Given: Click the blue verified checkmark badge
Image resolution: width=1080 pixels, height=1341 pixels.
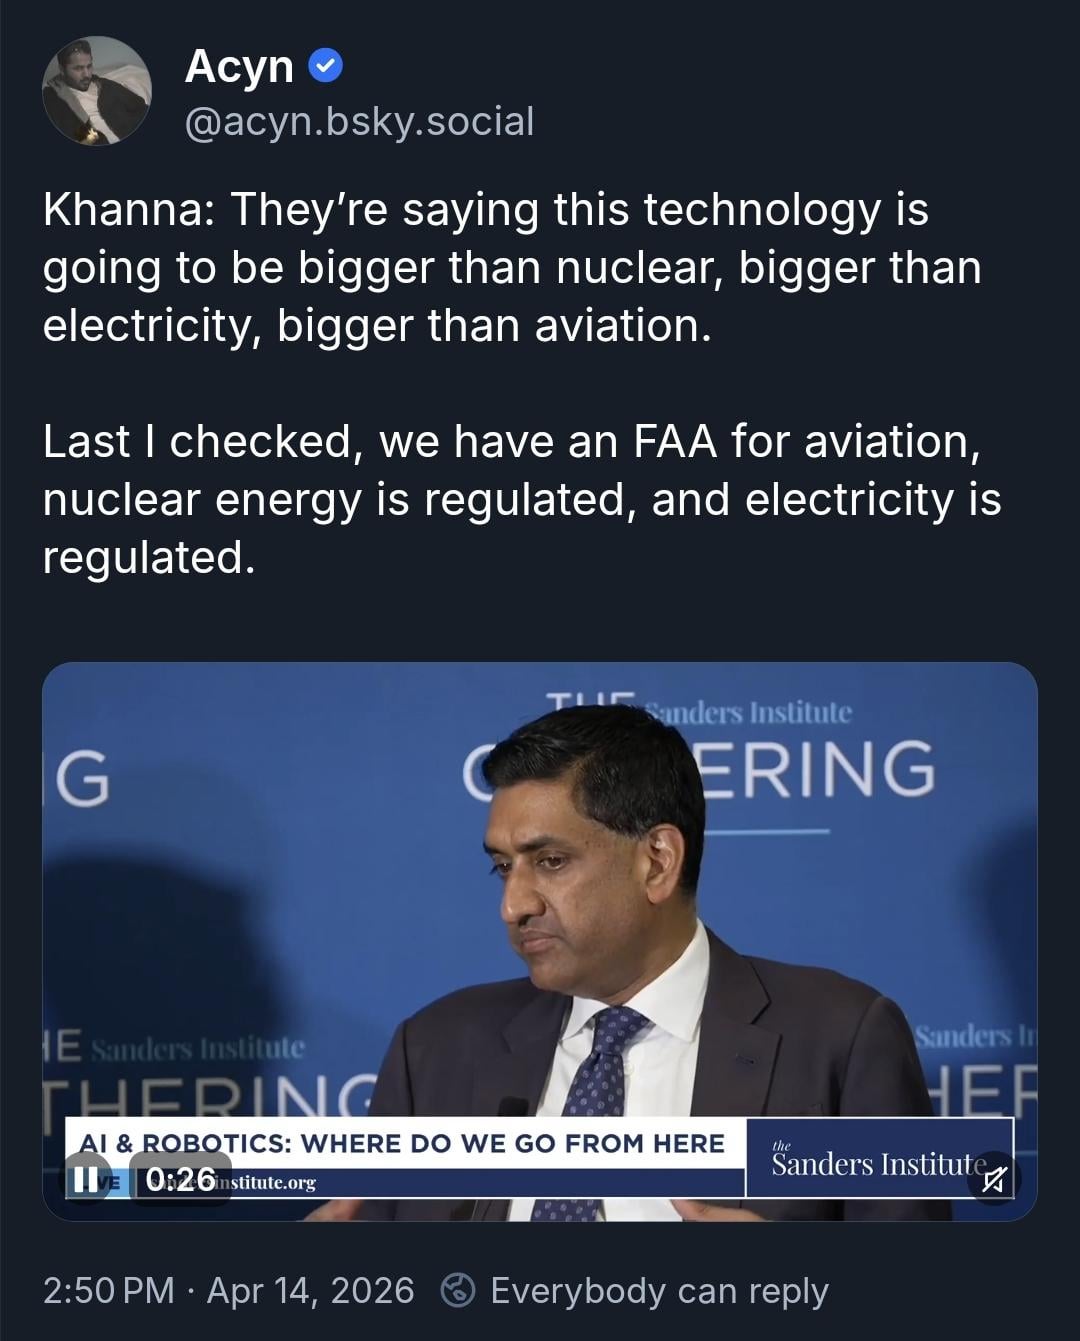Looking at the screenshot, I should click(326, 67).
